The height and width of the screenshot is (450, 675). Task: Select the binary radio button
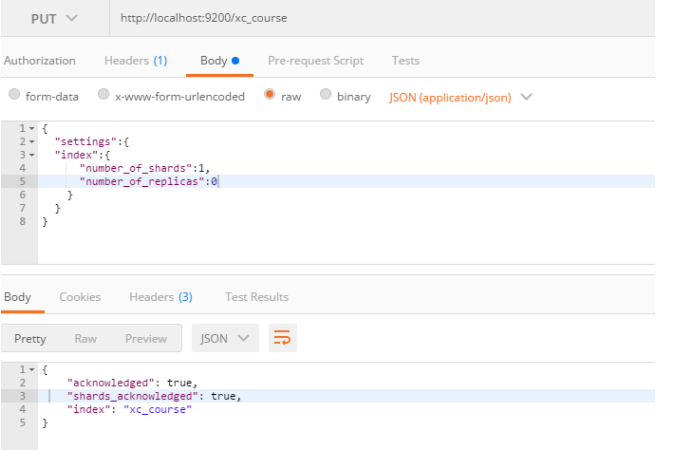click(x=325, y=94)
